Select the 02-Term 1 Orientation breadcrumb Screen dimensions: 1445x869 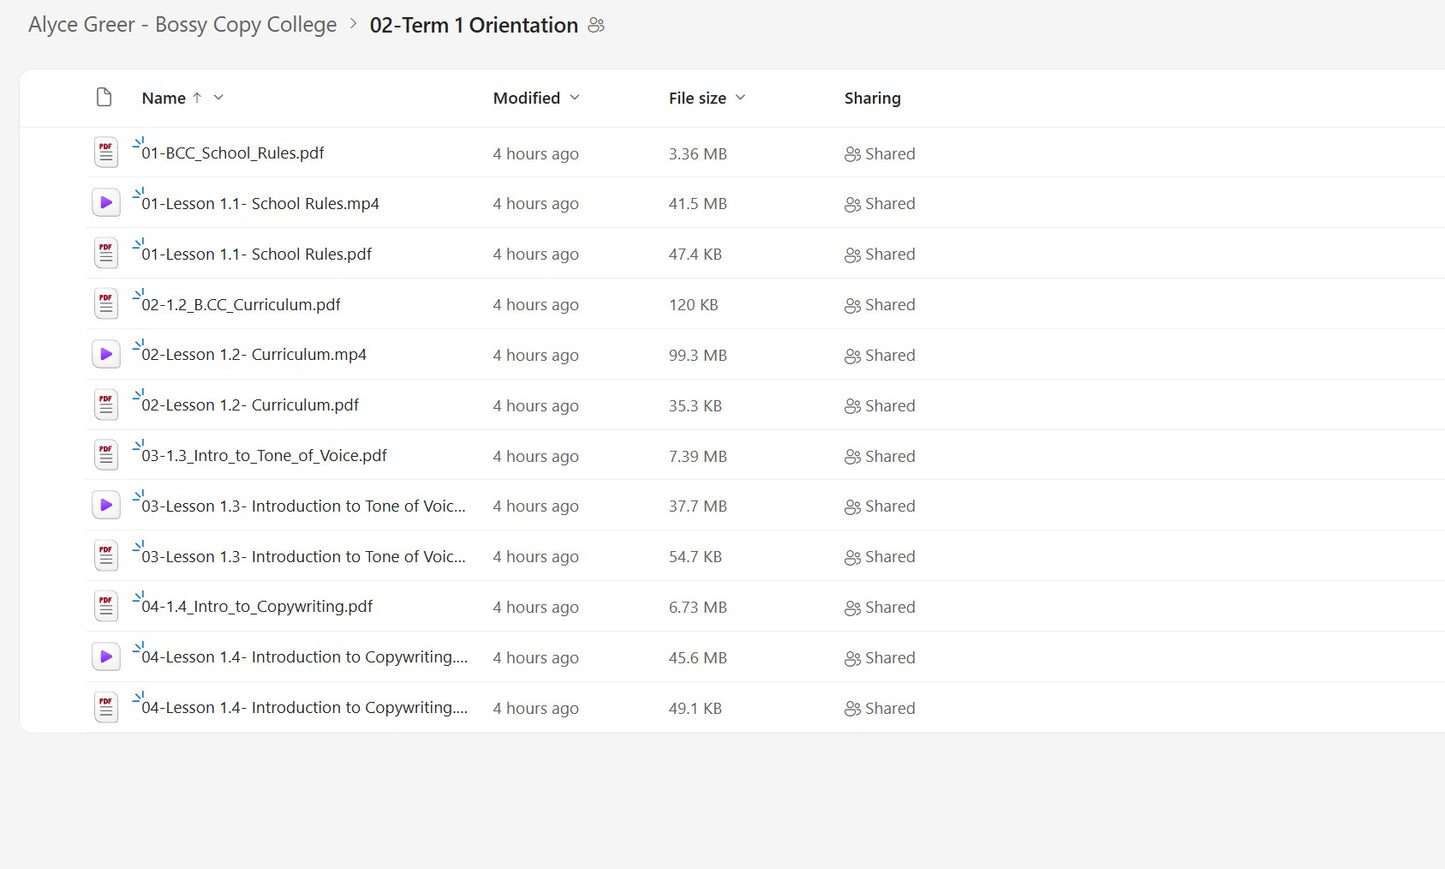[473, 25]
